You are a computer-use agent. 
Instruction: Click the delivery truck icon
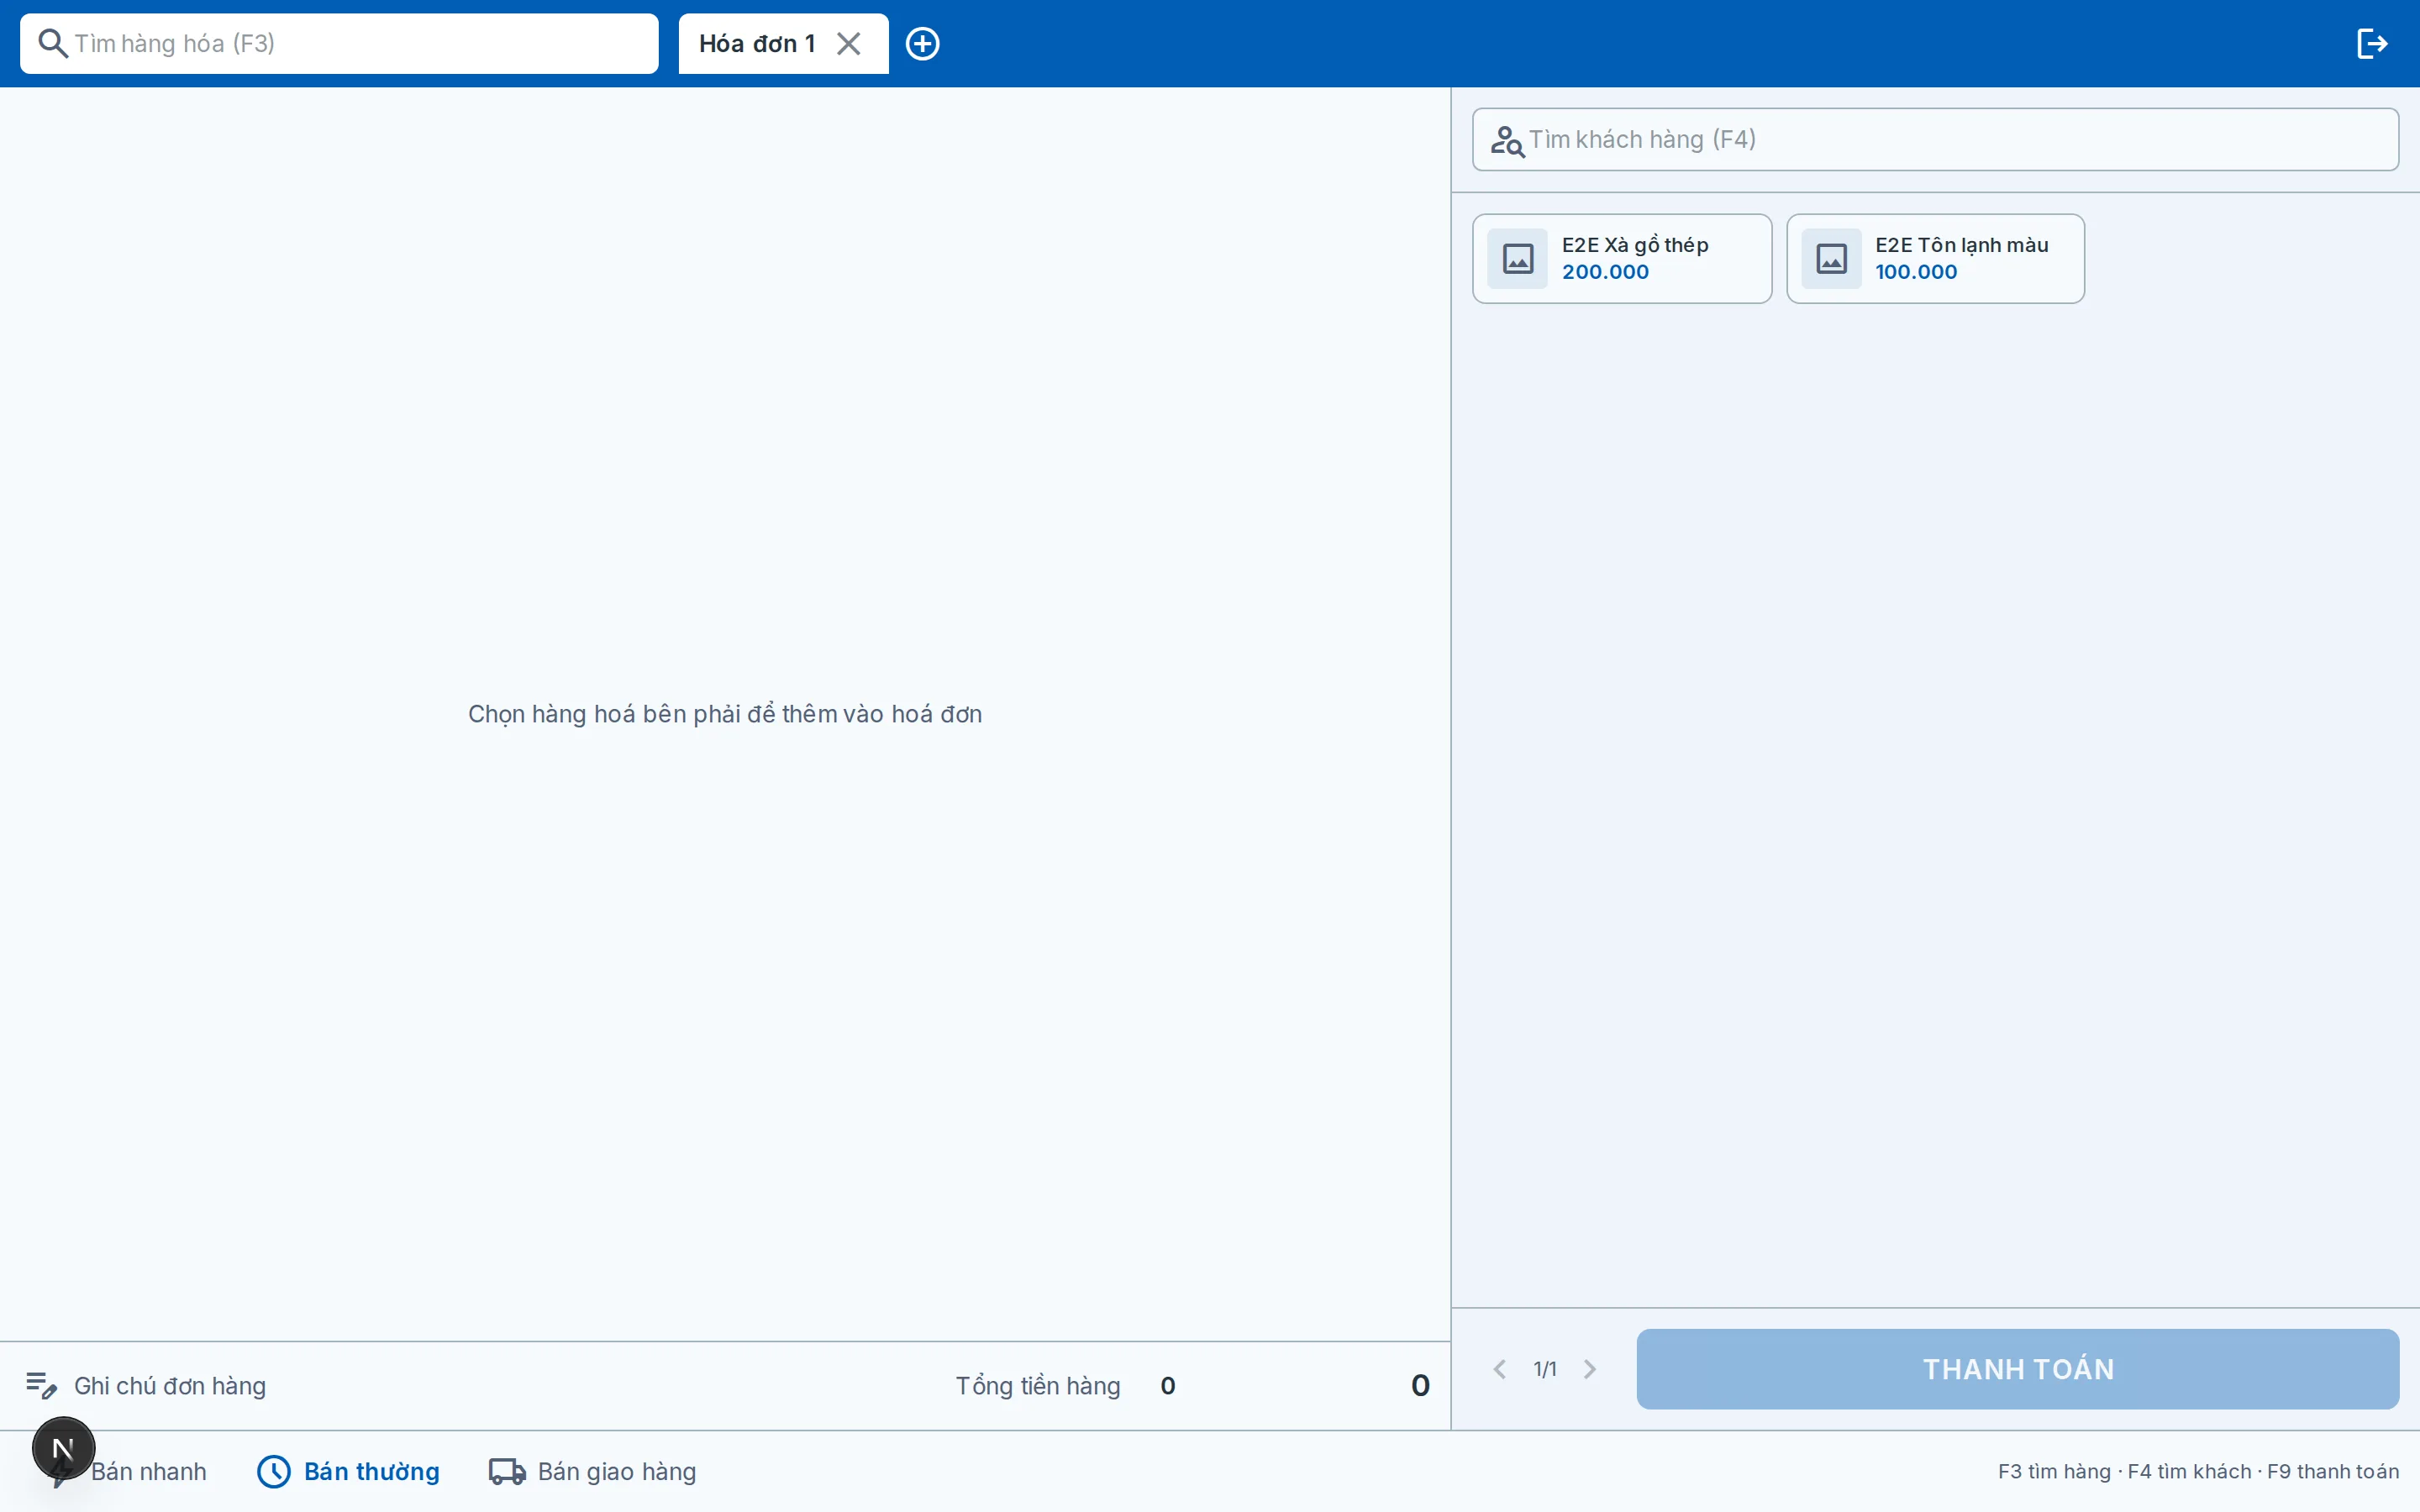point(507,1472)
